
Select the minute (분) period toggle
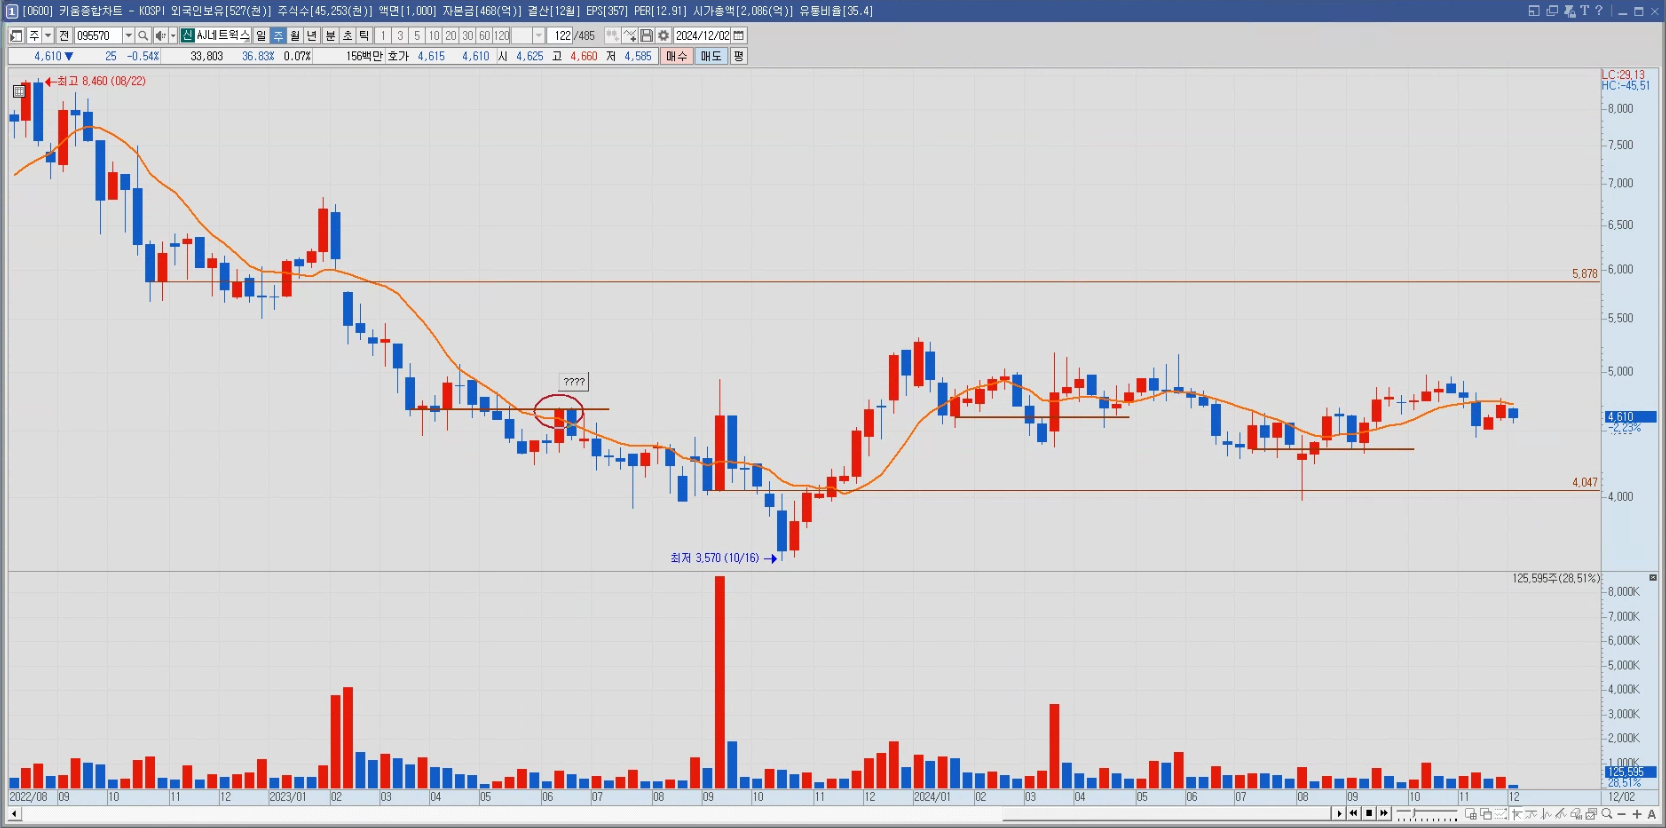click(x=331, y=36)
